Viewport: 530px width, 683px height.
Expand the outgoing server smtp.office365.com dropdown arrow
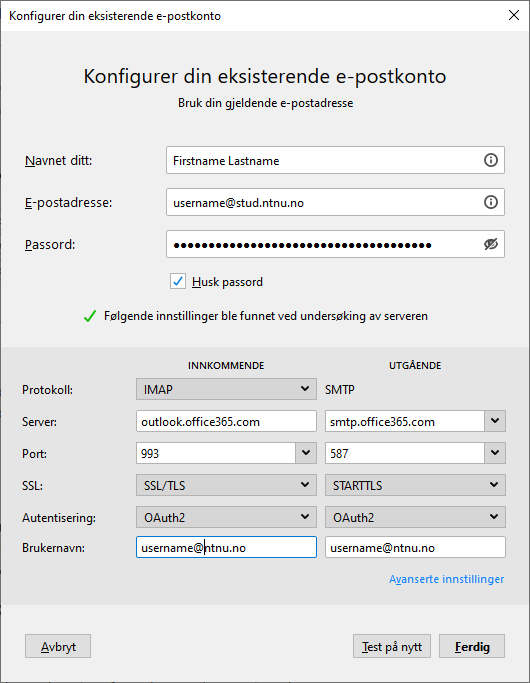[495, 421]
